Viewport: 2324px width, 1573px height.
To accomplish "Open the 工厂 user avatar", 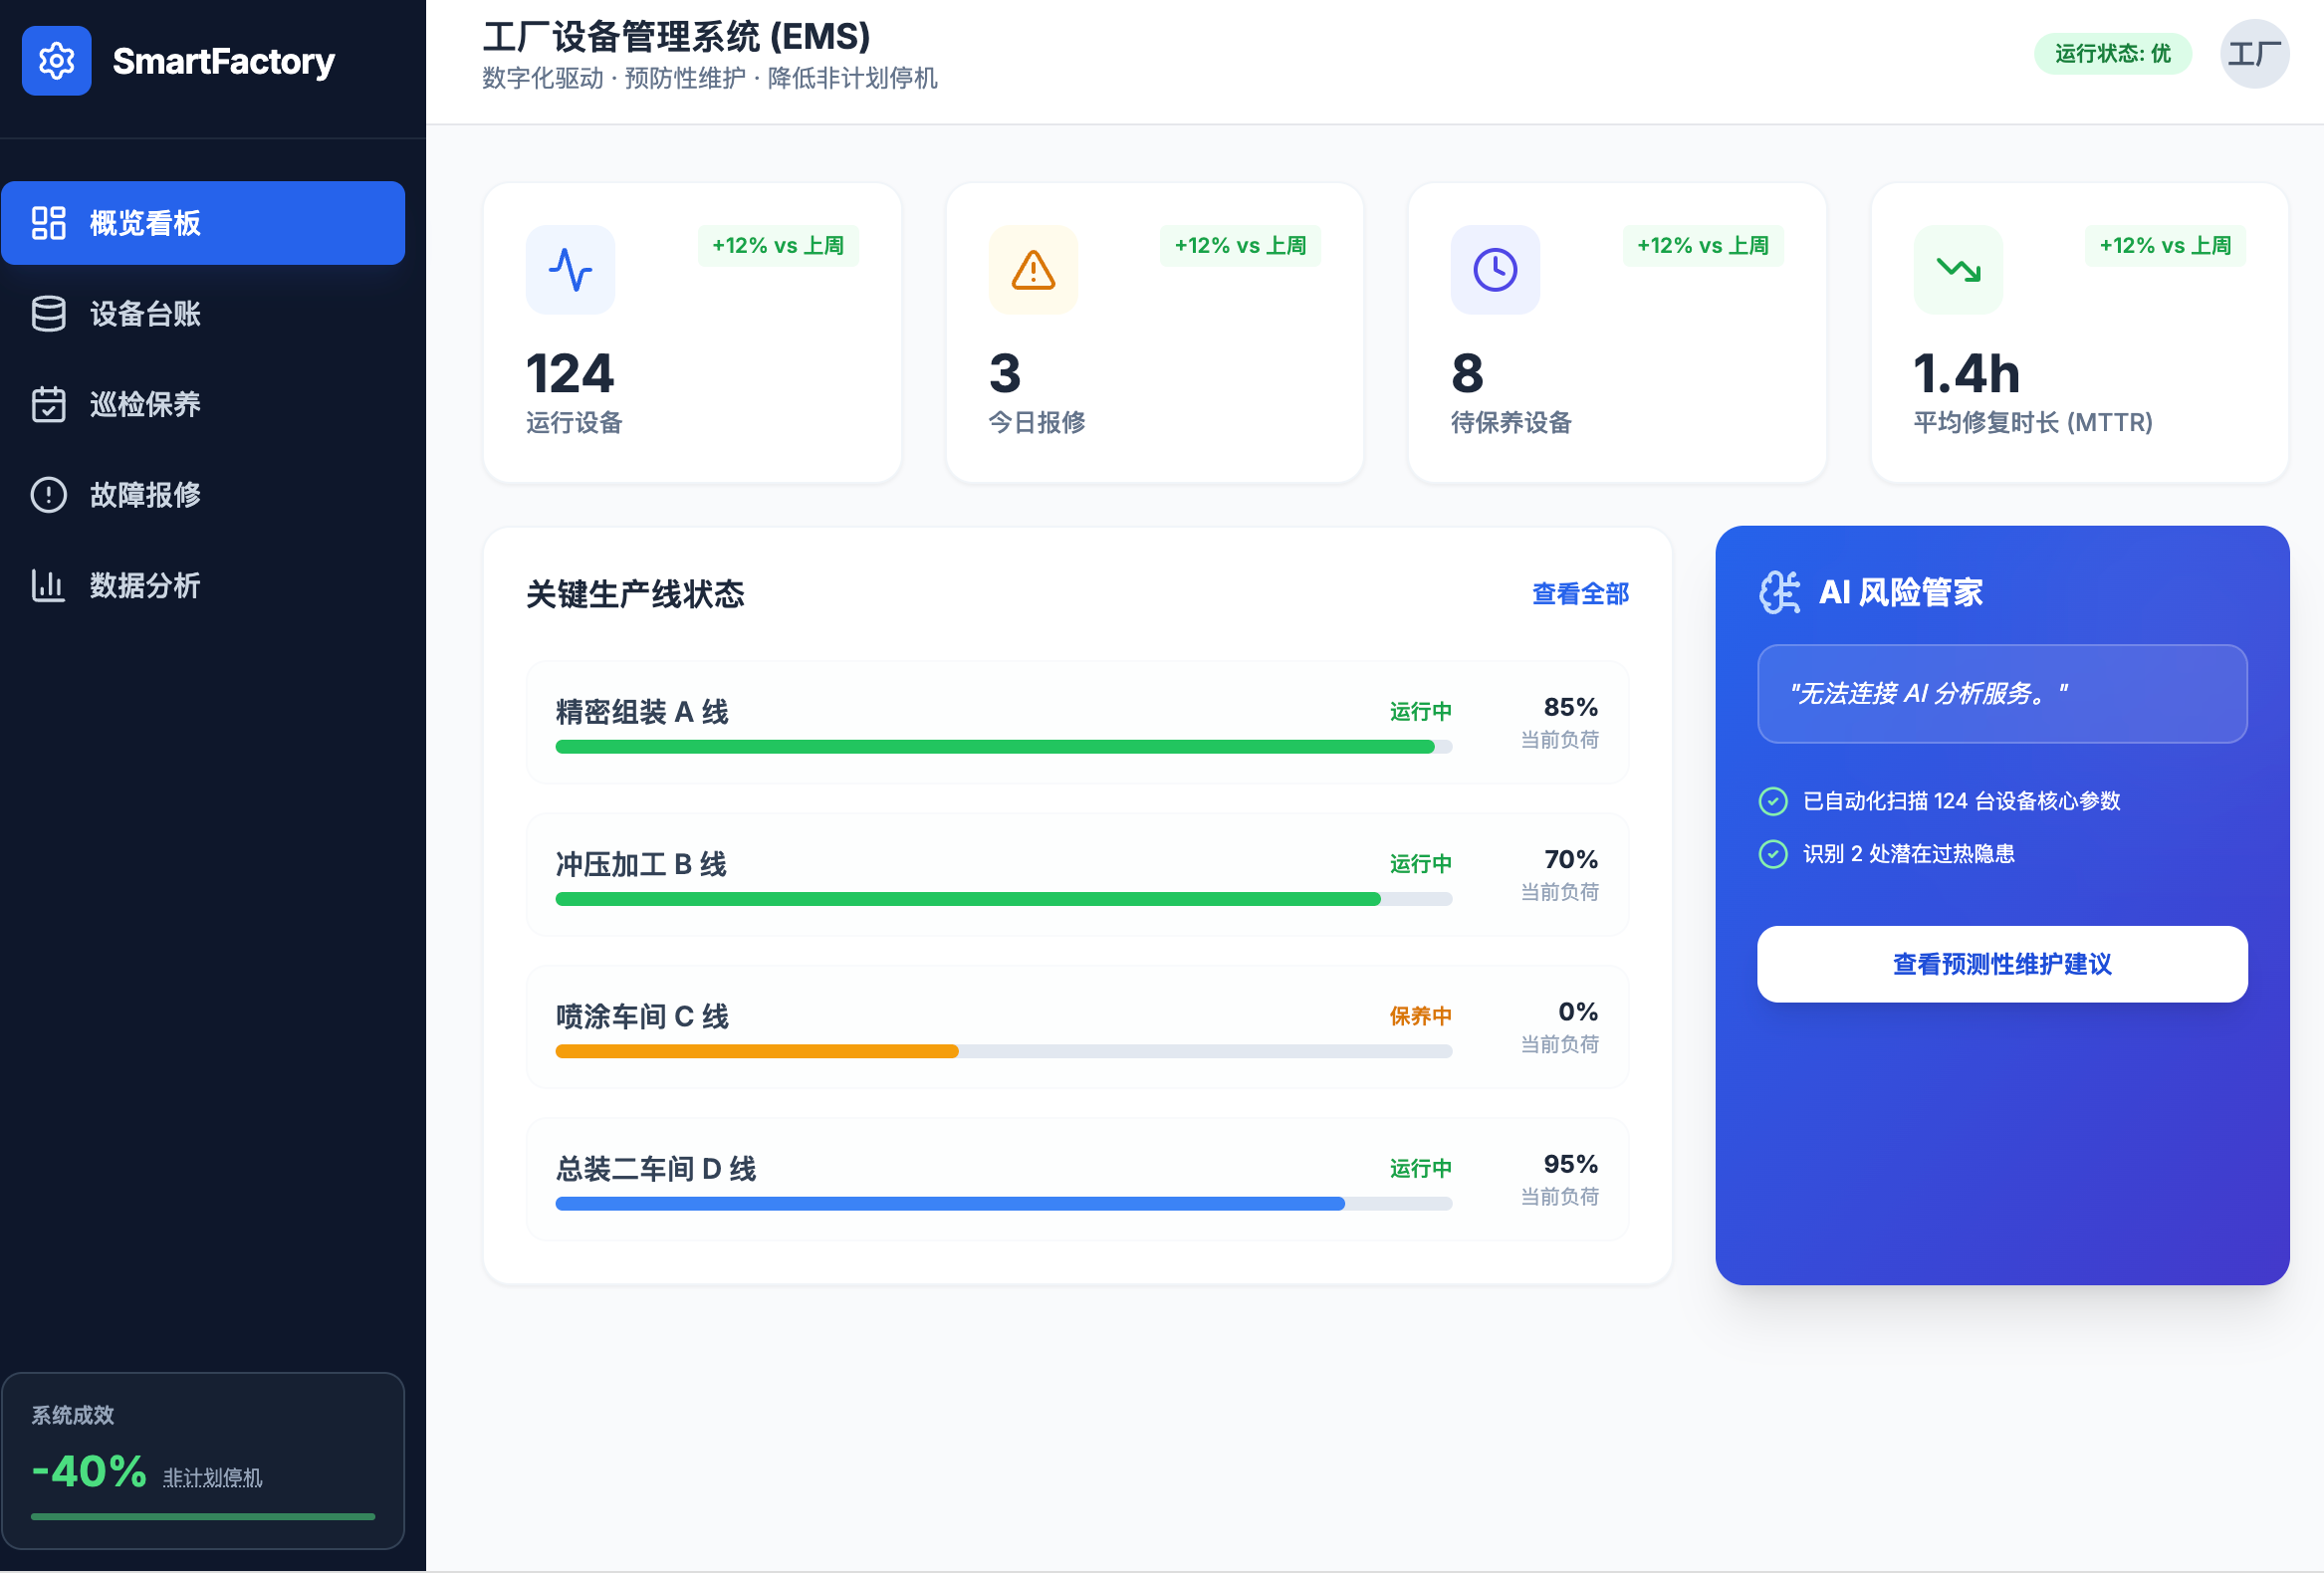I will point(2254,54).
